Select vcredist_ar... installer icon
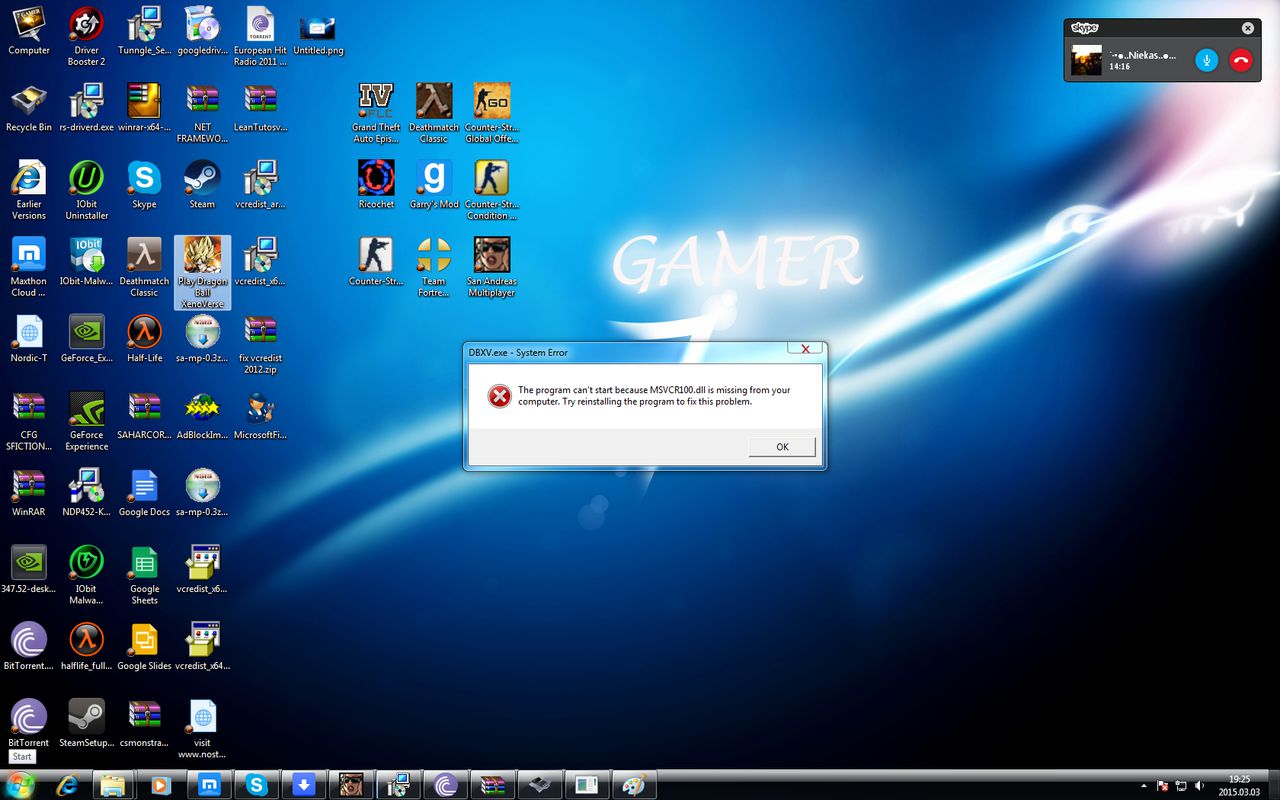The height and width of the screenshot is (800, 1280). tap(260, 184)
